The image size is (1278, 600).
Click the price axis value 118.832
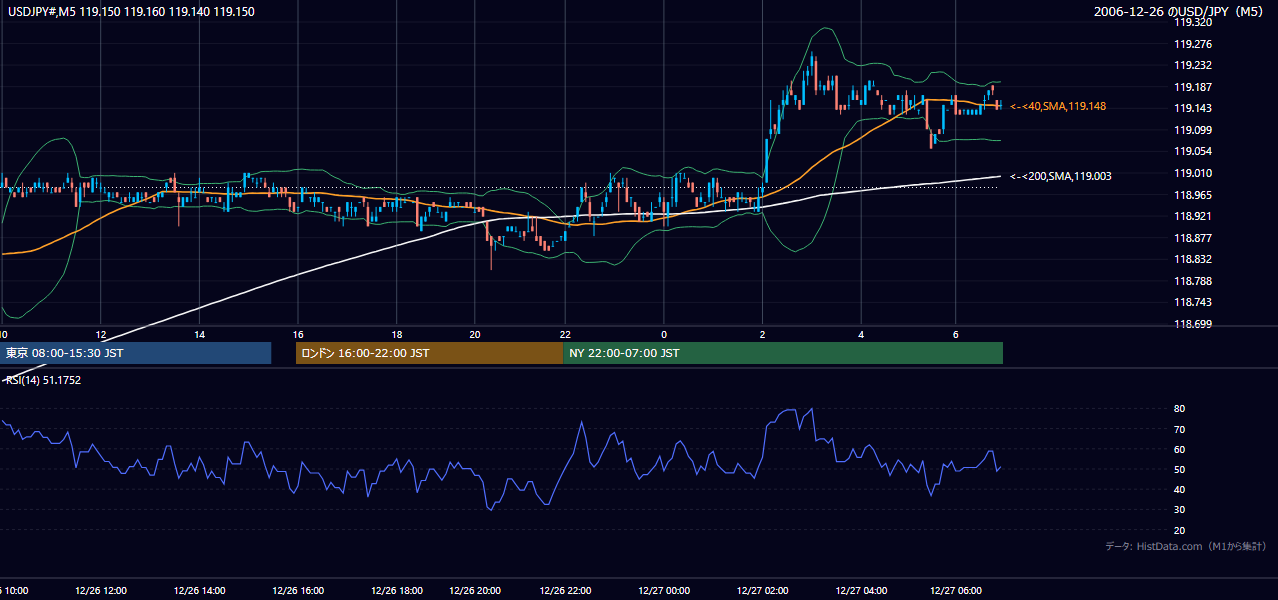tap(1195, 259)
